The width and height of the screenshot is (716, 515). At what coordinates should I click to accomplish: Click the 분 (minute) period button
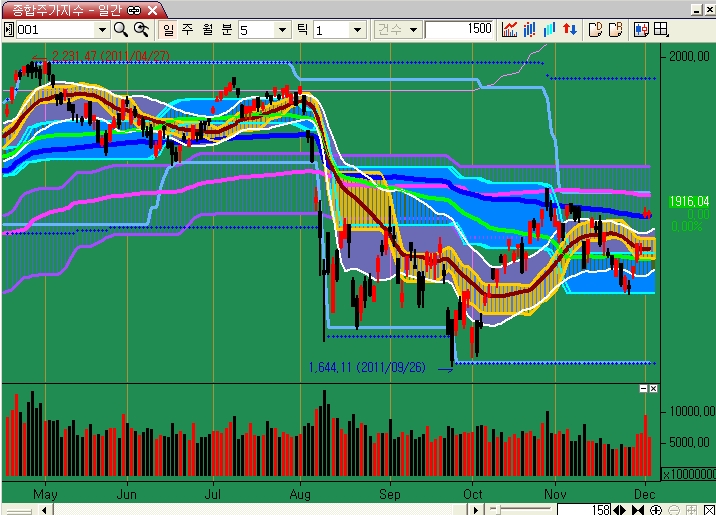click(227, 30)
